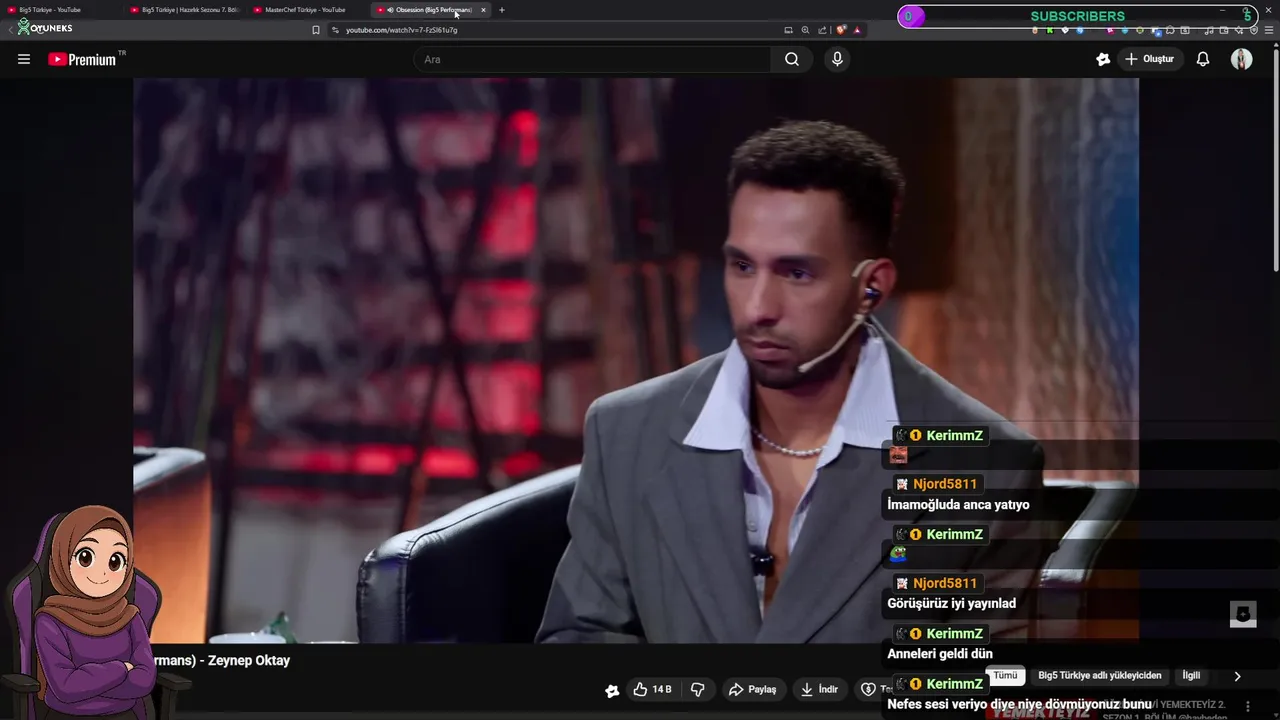Click the SUBSCRIBERS counter overlay
The image size is (1280, 720).
(1077, 16)
